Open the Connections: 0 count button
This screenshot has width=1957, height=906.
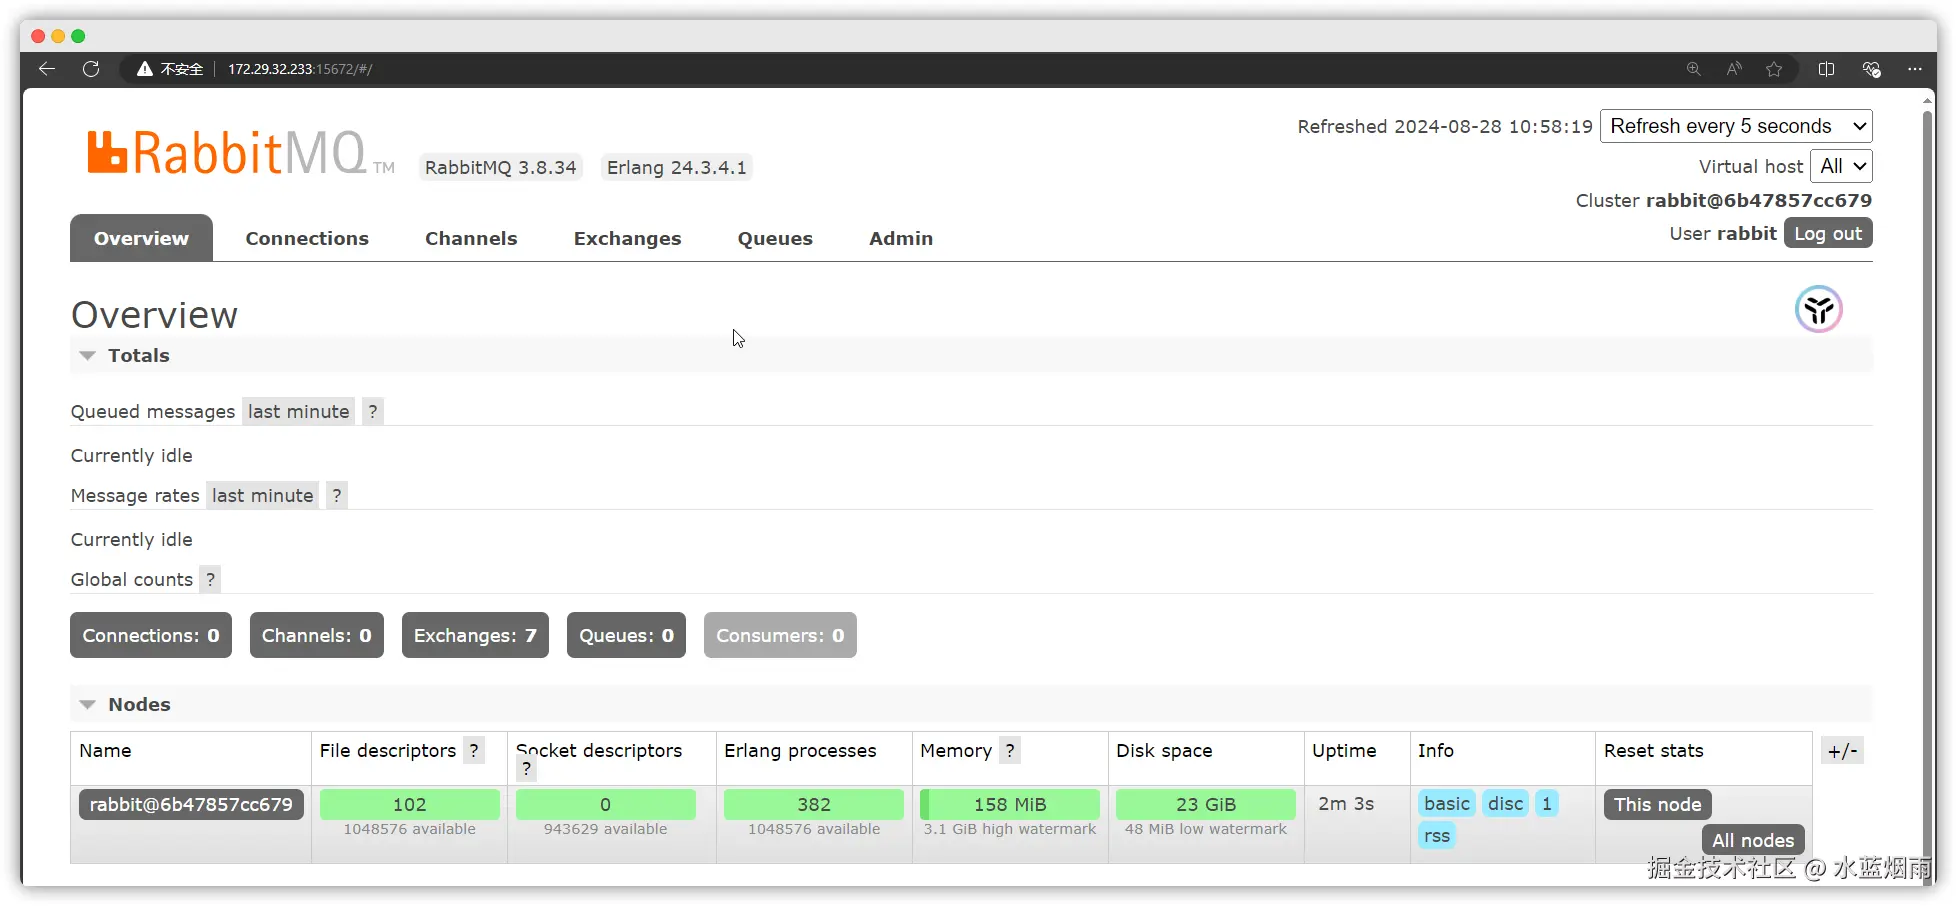pos(151,635)
